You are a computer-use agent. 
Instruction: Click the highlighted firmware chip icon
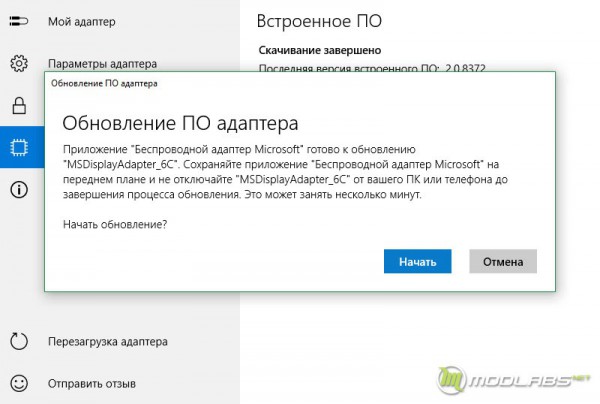pos(19,147)
